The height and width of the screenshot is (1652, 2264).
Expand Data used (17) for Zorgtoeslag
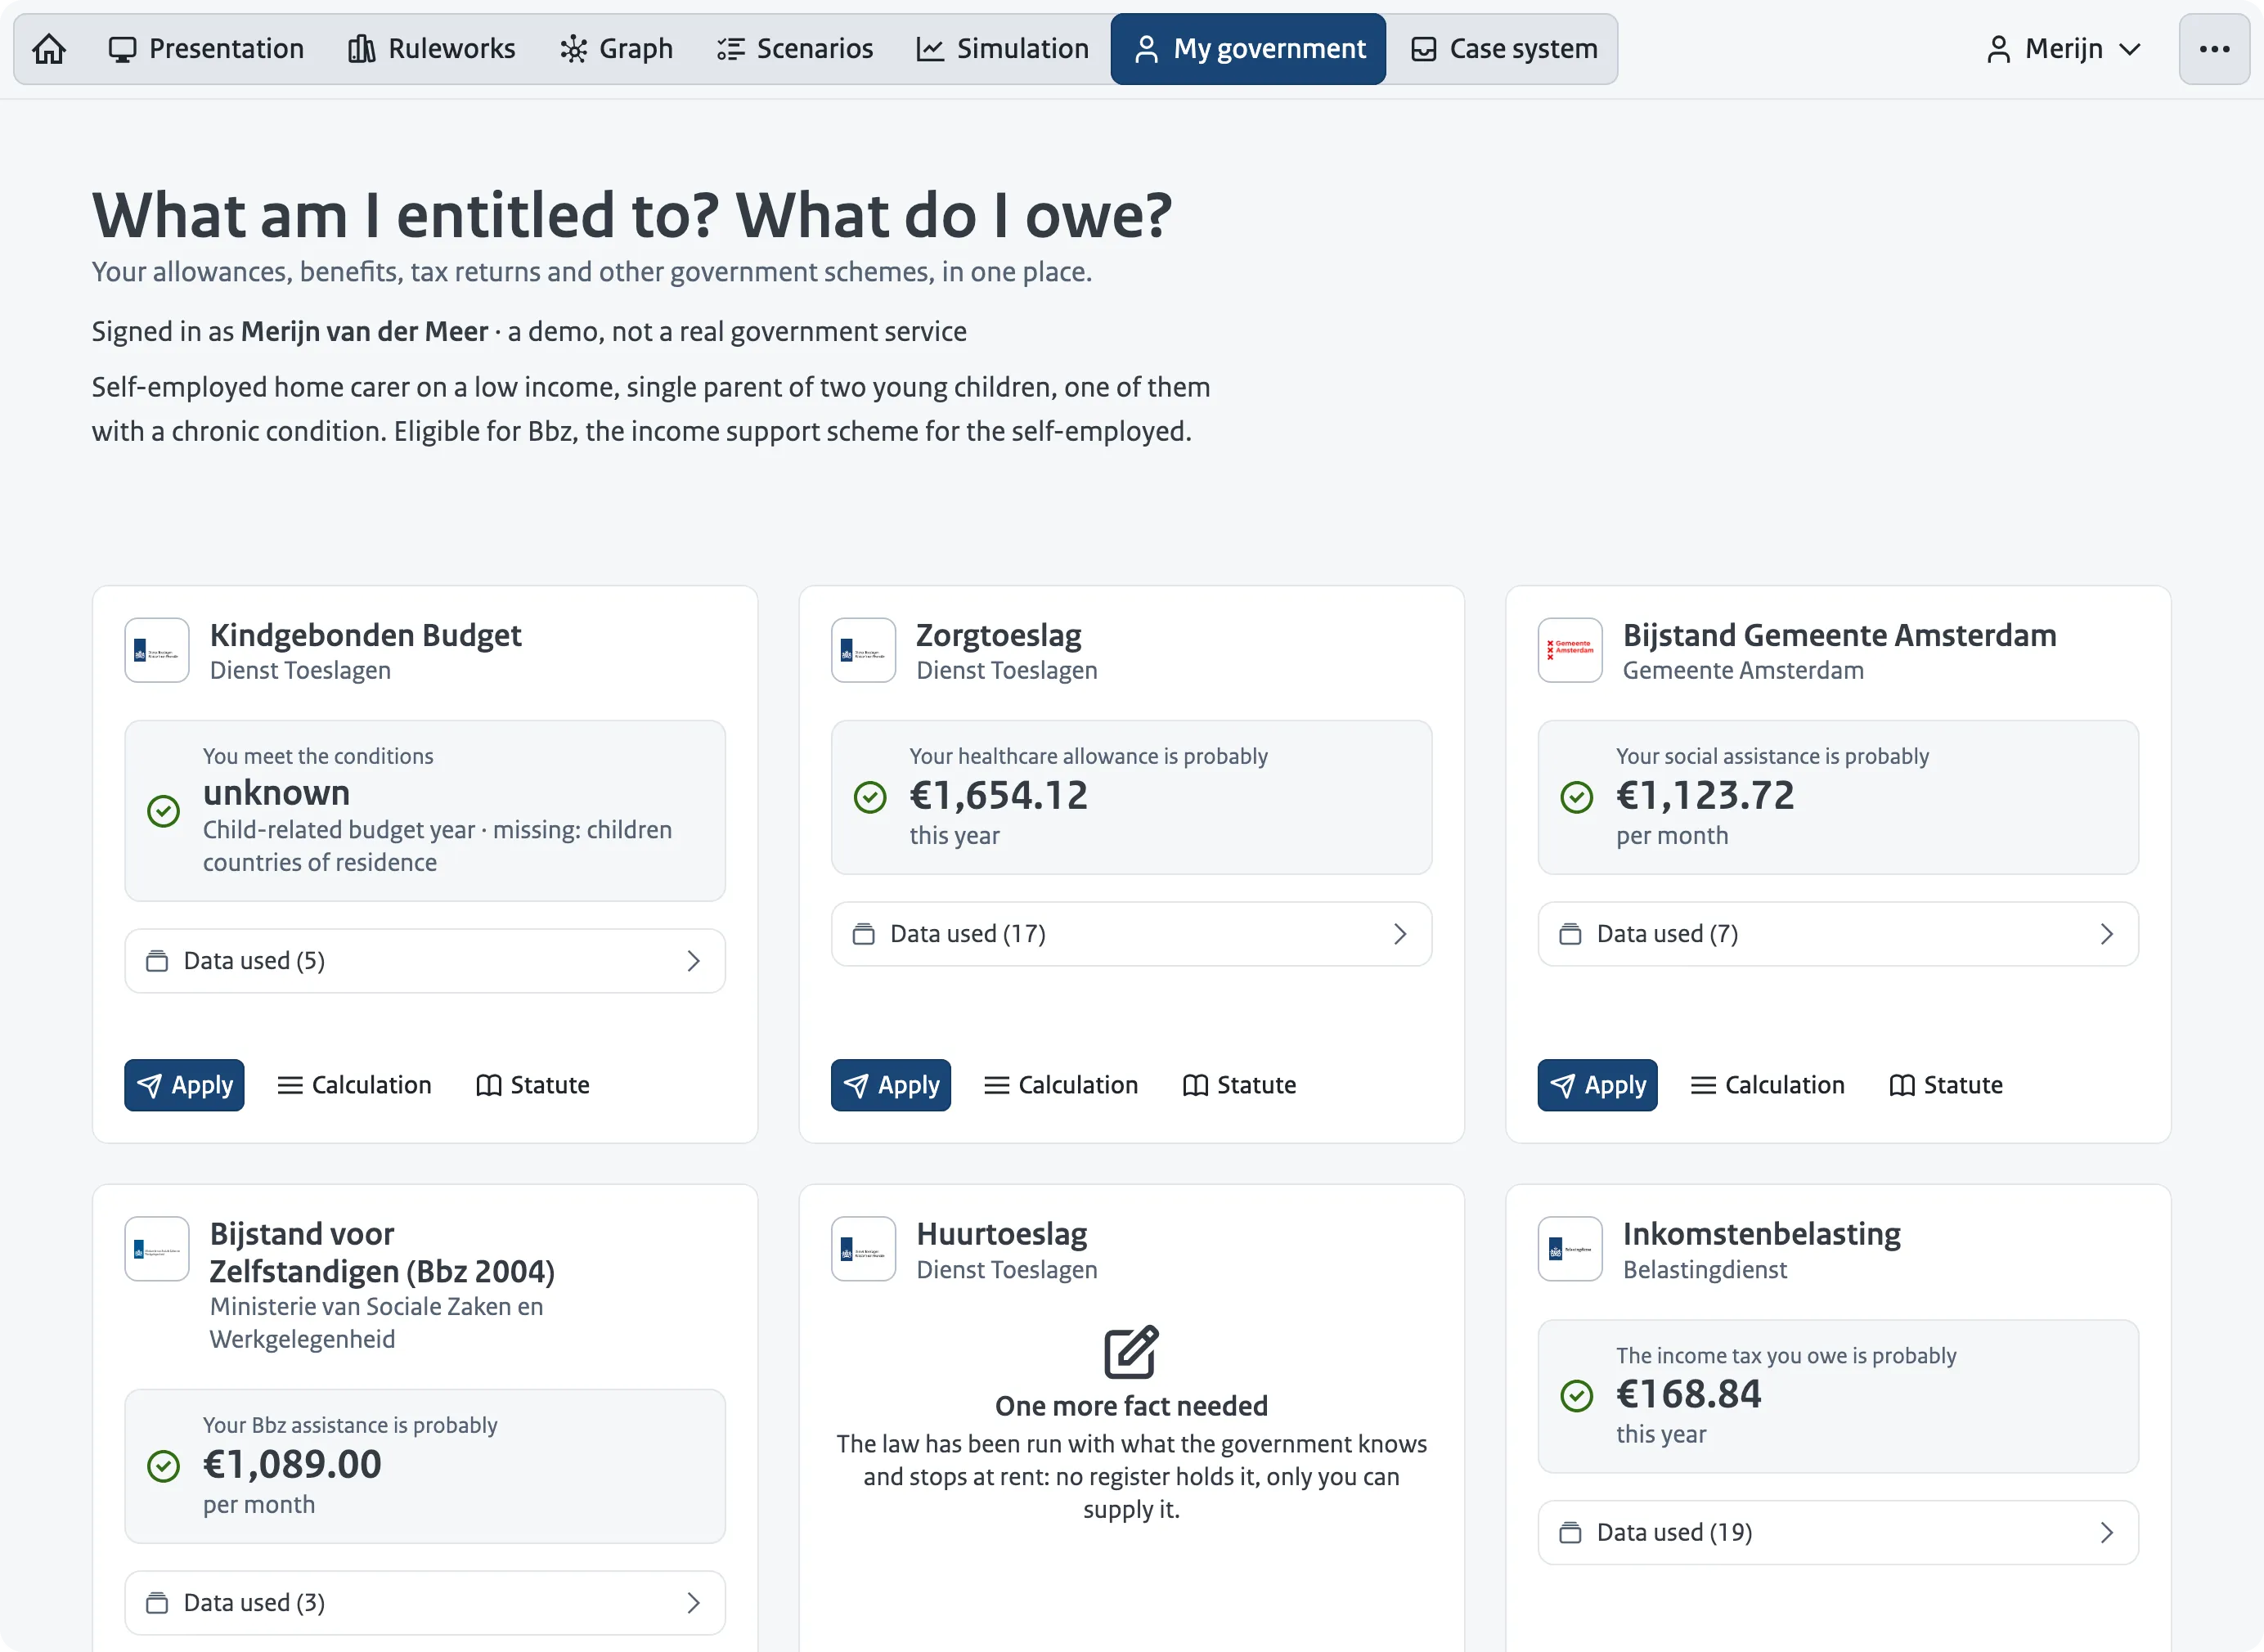pos(1131,934)
